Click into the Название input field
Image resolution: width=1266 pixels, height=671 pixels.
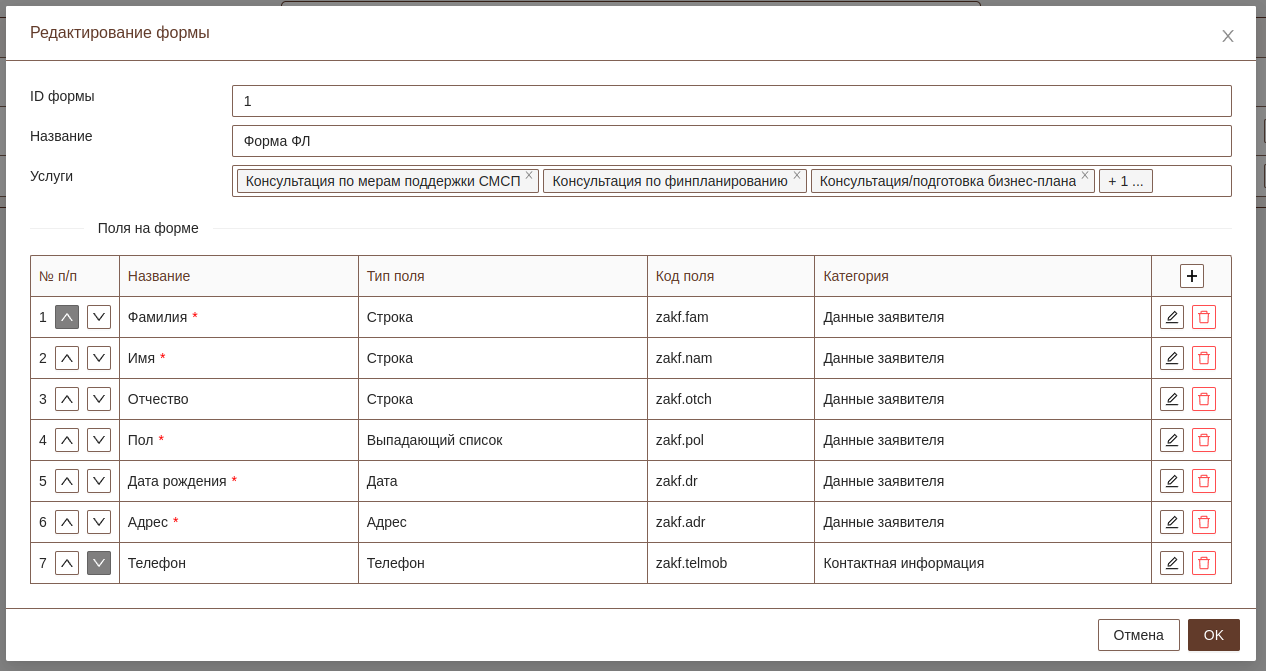click(731, 141)
